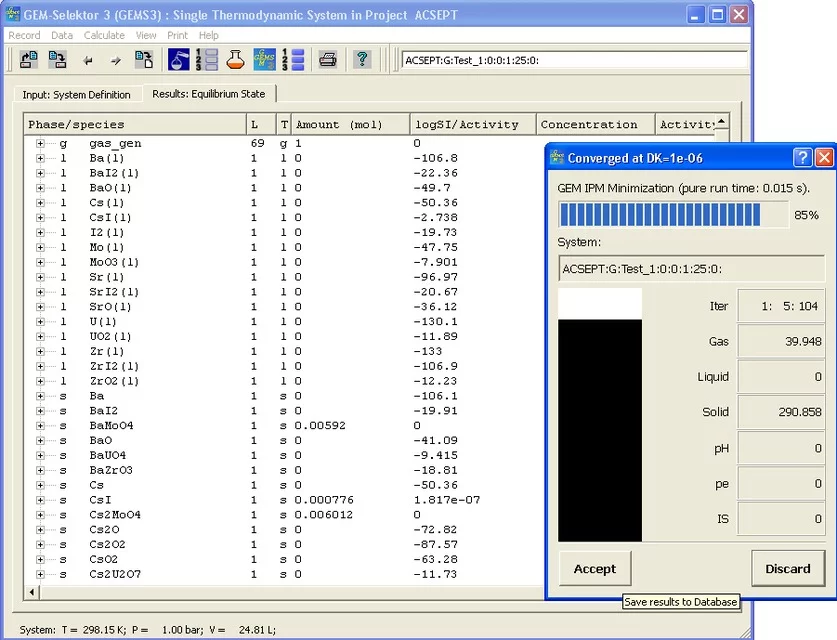
Task: Select the Results: Equilibrium State tab
Action: (x=209, y=93)
